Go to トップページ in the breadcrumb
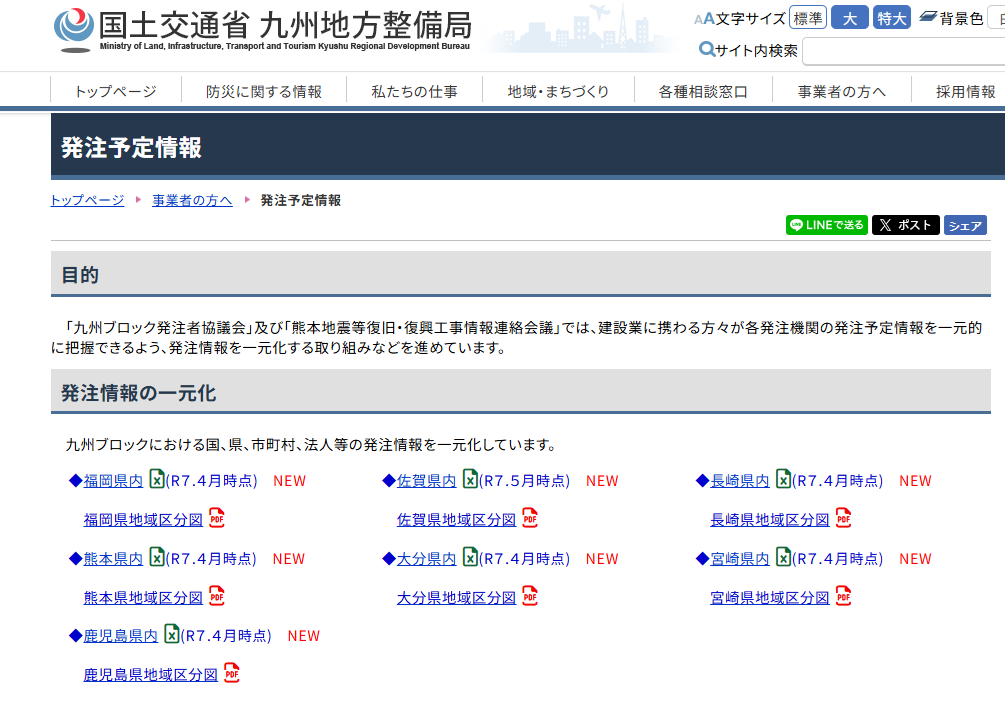The width and height of the screenshot is (1005, 708). (87, 200)
